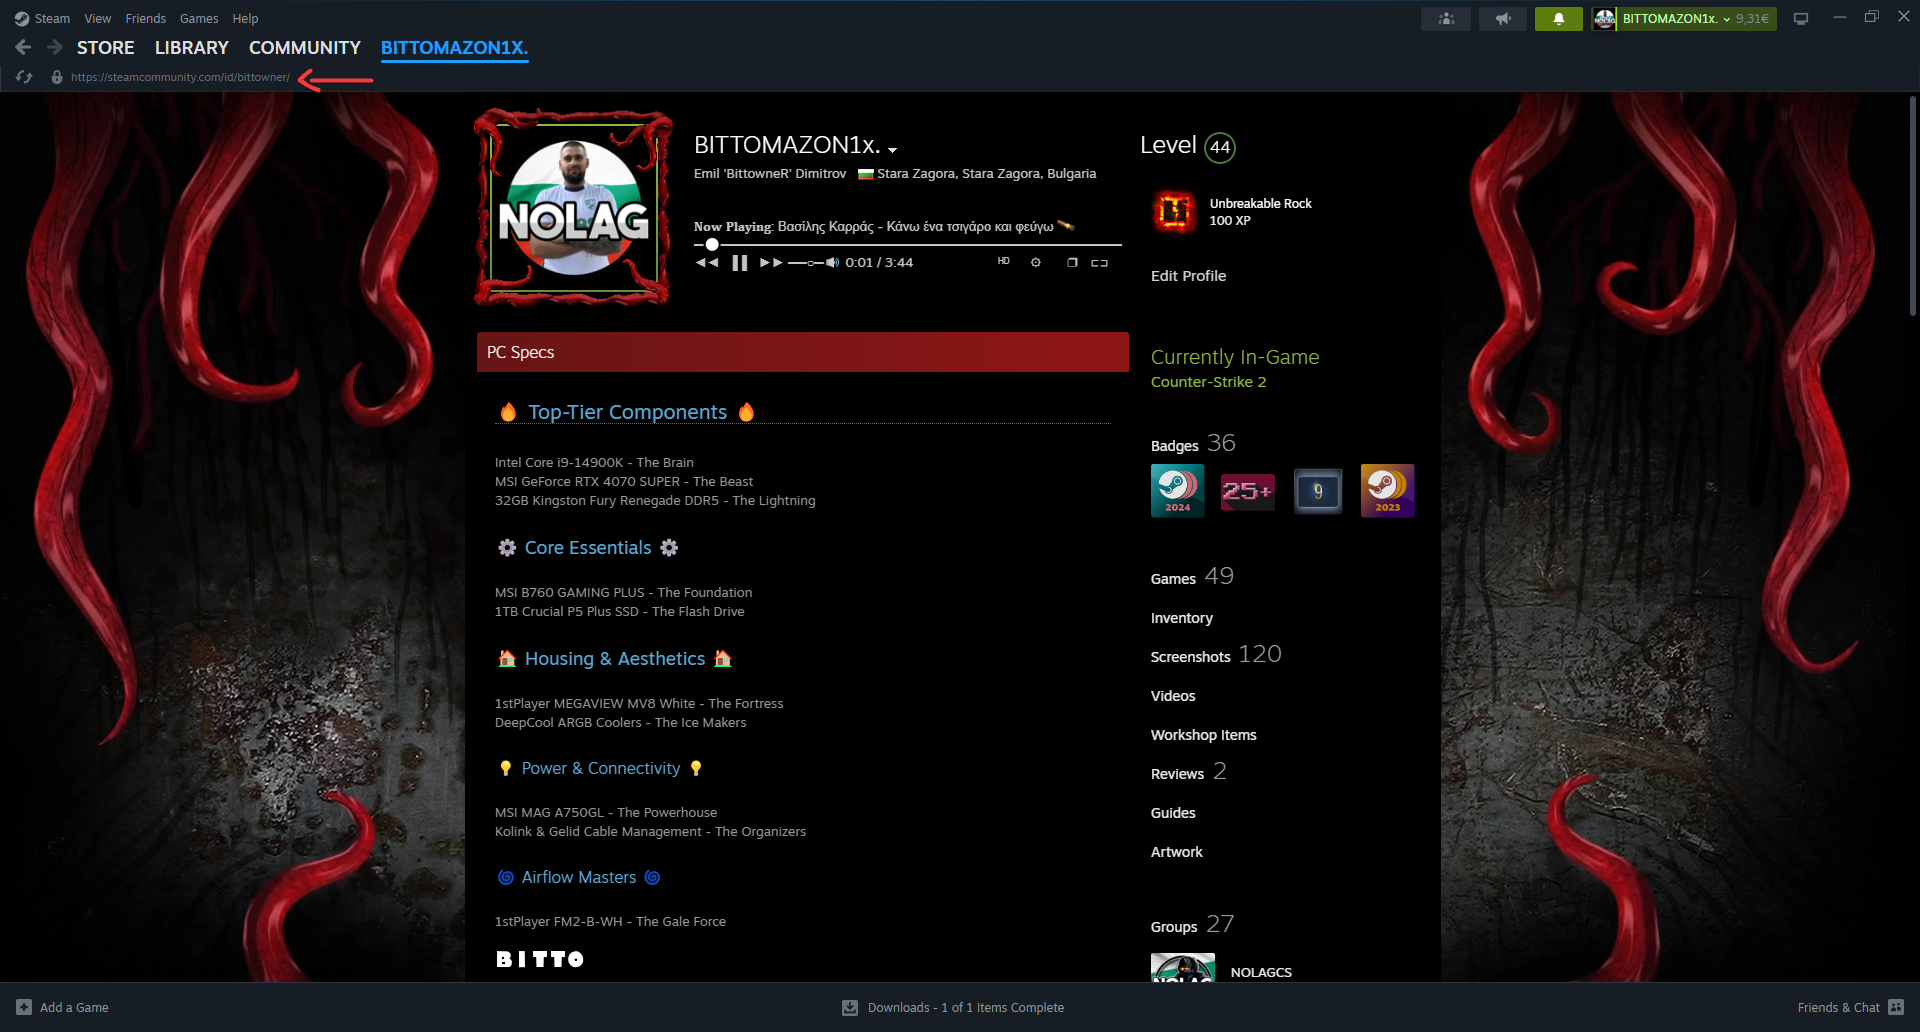1920x1032 pixels.
Task: Switch to the LIBRARY tab
Action: pyautogui.click(x=191, y=47)
